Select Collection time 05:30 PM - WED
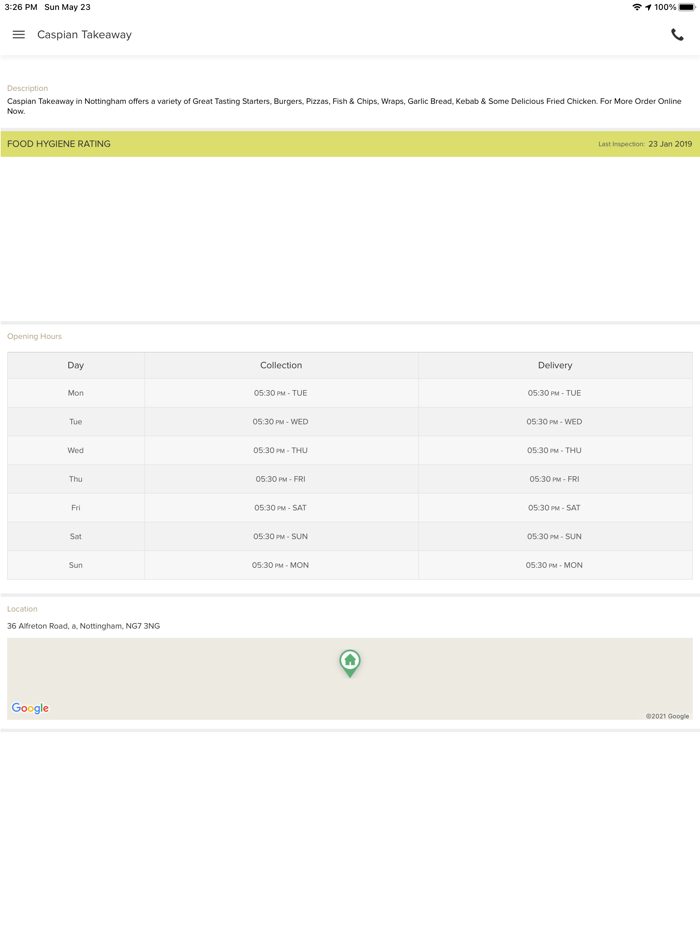Viewport: 700px width, 934px height. [281, 422]
